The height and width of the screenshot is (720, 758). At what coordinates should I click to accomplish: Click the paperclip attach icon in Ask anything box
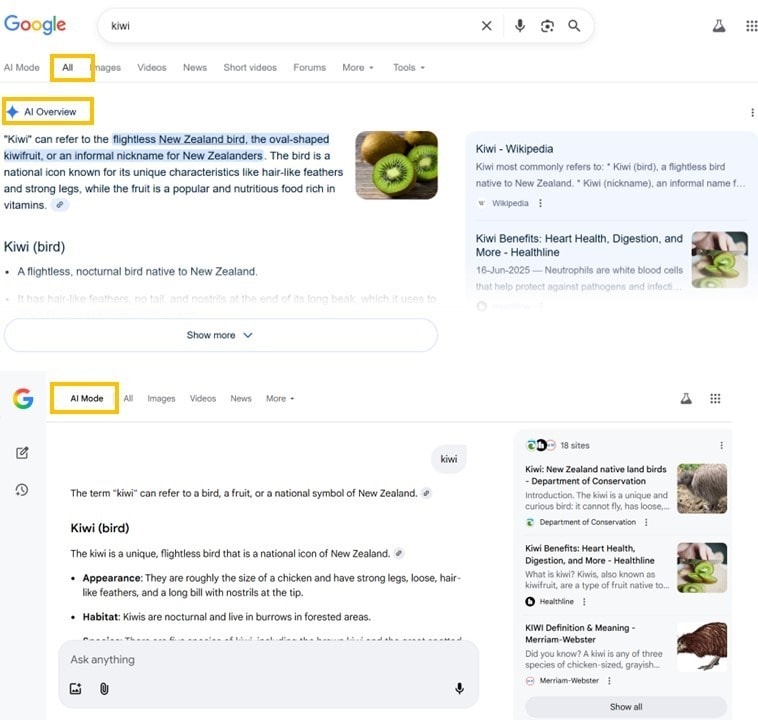pos(104,688)
